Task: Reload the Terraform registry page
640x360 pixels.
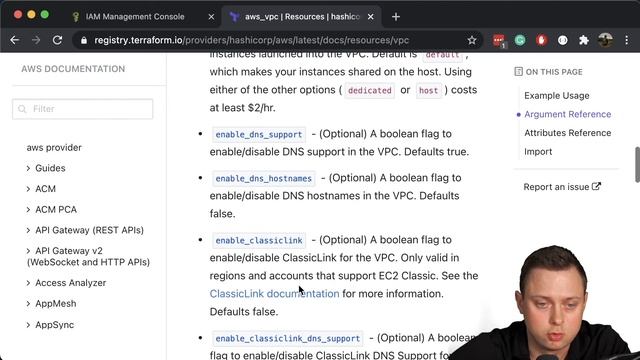Action: 58,40
